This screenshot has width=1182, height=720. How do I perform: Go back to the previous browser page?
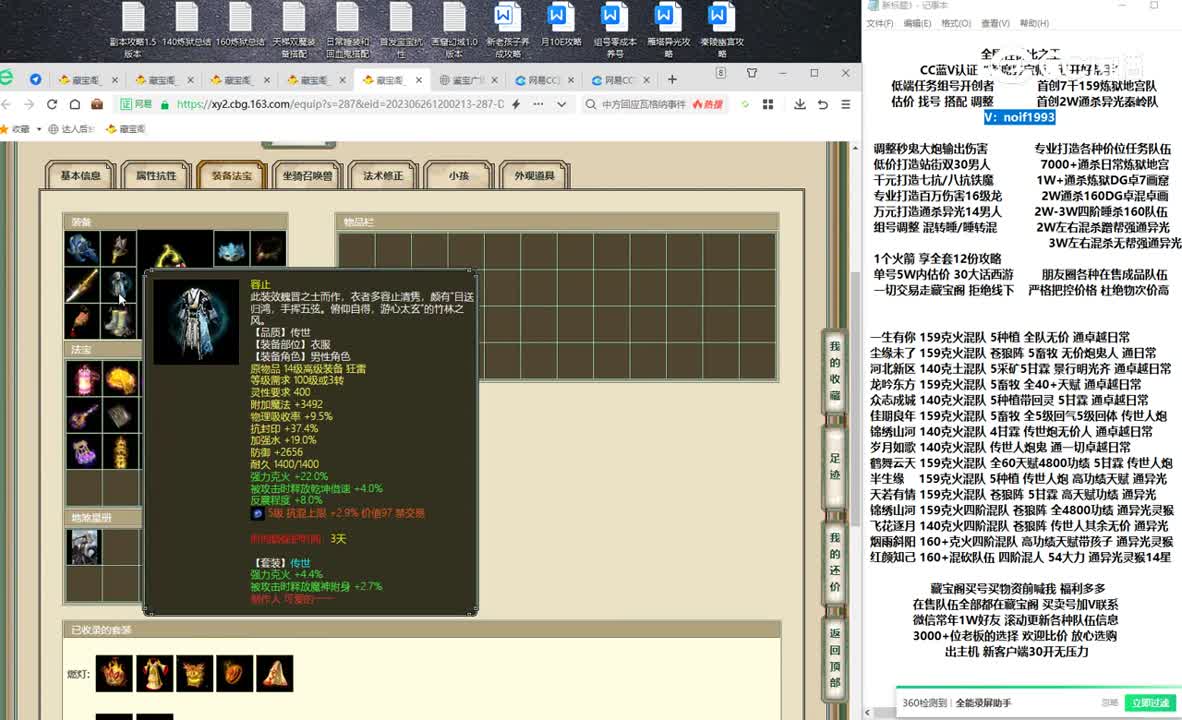pyautogui.click(x=8, y=104)
